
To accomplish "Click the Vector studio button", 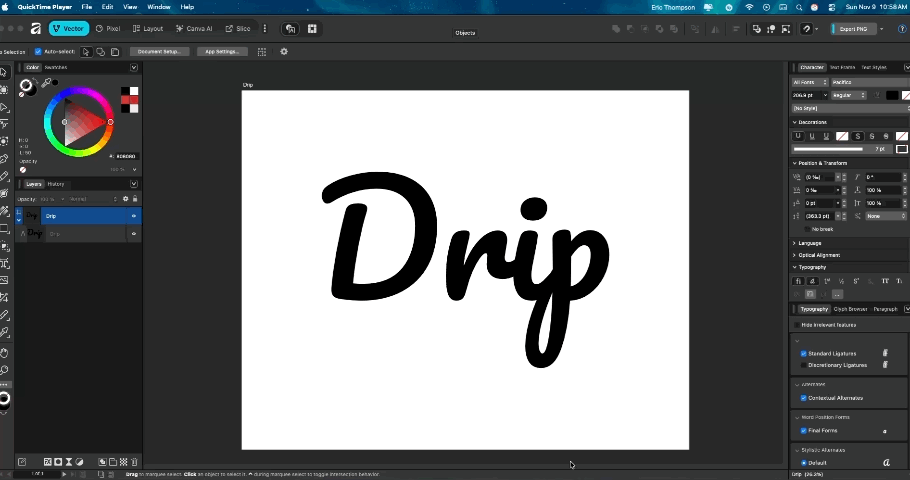I will tap(68, 28).
